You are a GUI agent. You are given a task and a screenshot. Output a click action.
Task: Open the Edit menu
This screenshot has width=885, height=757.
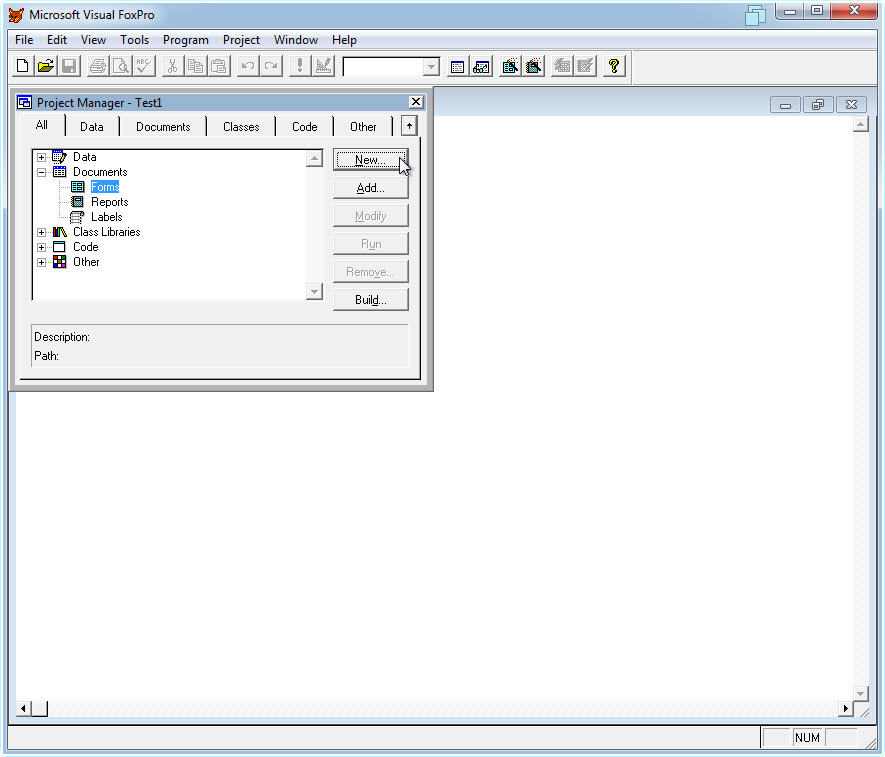pyautogui.click(x=57, y=40)
